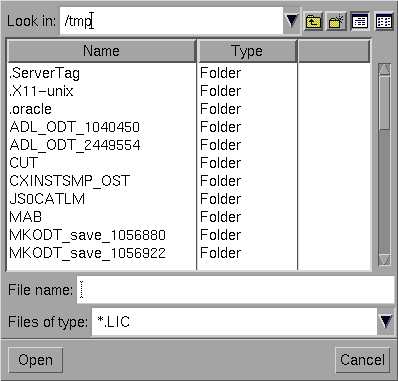Select the MAB folder
This screenshot has width=398, height=381.
25,217
